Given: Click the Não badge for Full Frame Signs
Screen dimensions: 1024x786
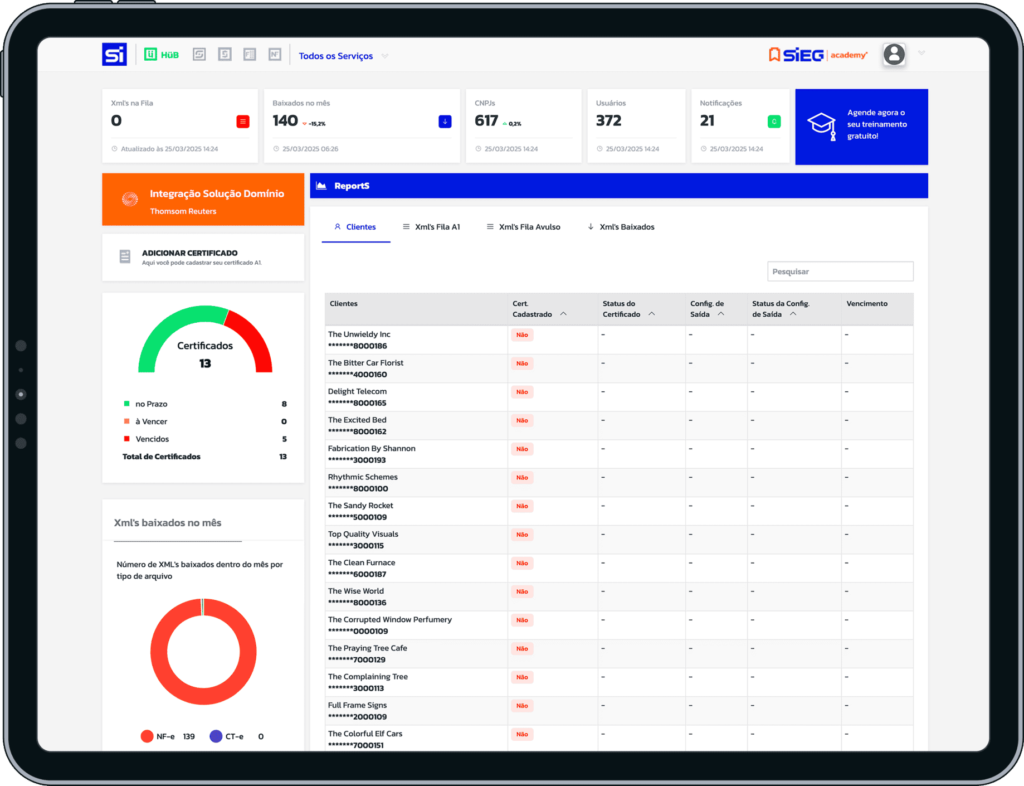Looking at the screenshot, I should point(522,706).
